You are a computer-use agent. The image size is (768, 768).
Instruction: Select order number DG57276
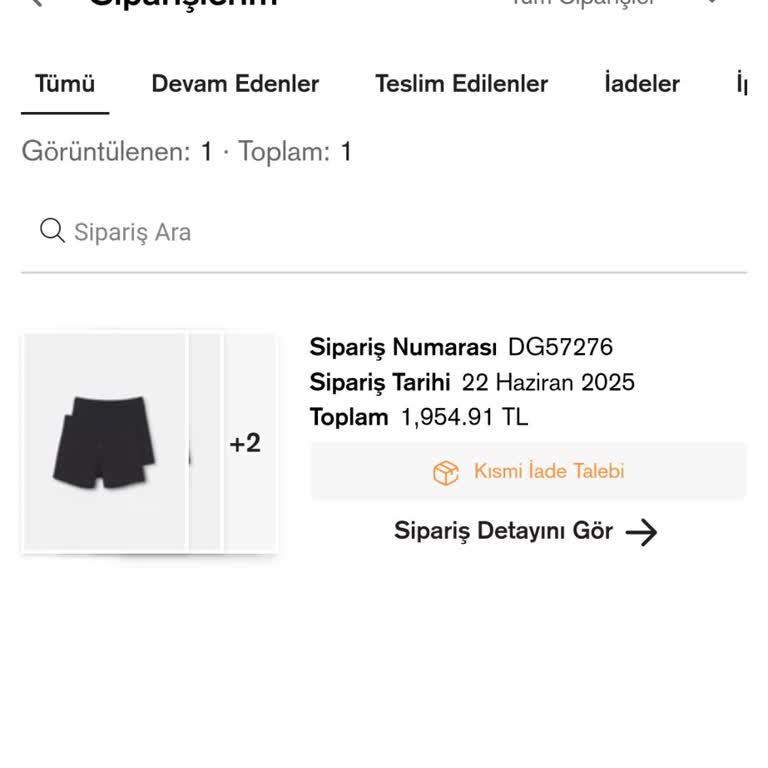point(560,348)
